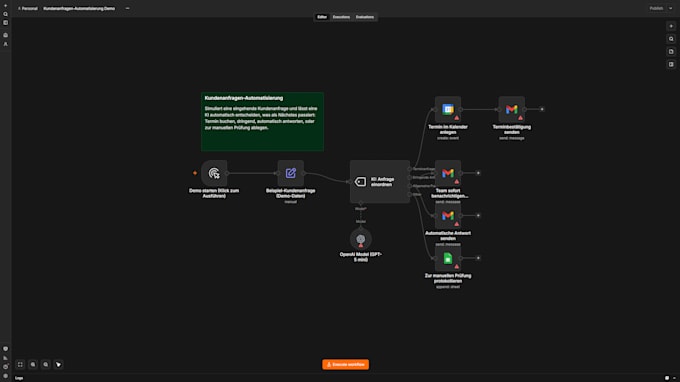This screenshot has width=680, height=382.
Task: Open the Personal project breadcrumb
Action: point(28,8)
